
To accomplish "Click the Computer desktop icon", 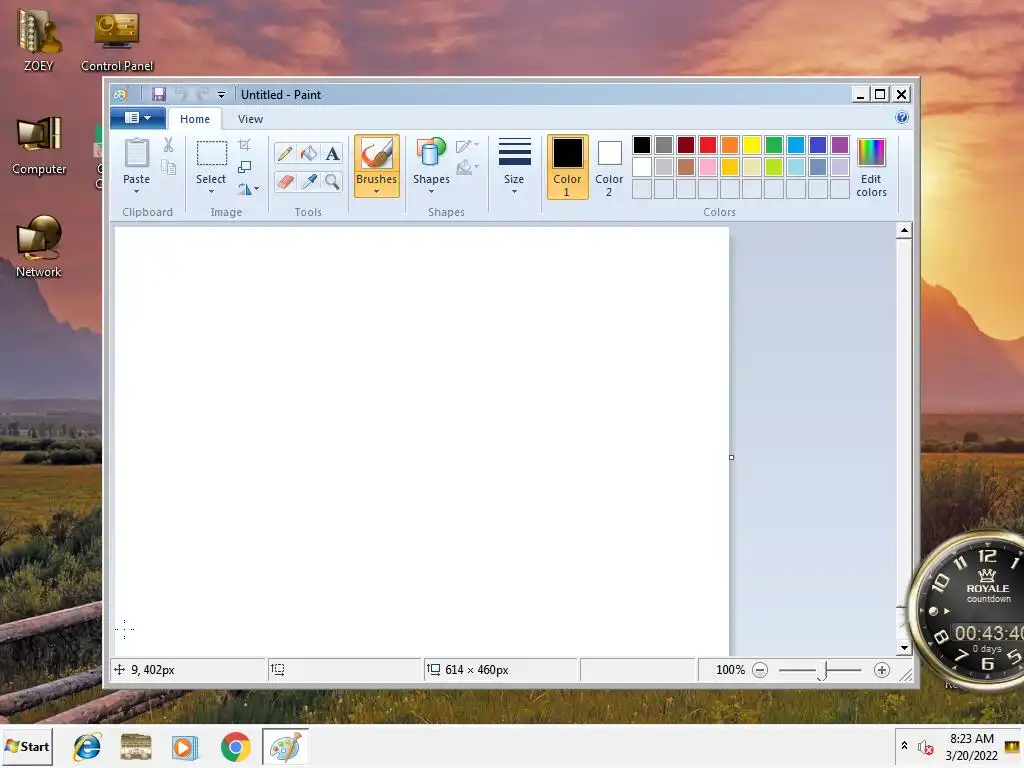I will click(39, 146).
